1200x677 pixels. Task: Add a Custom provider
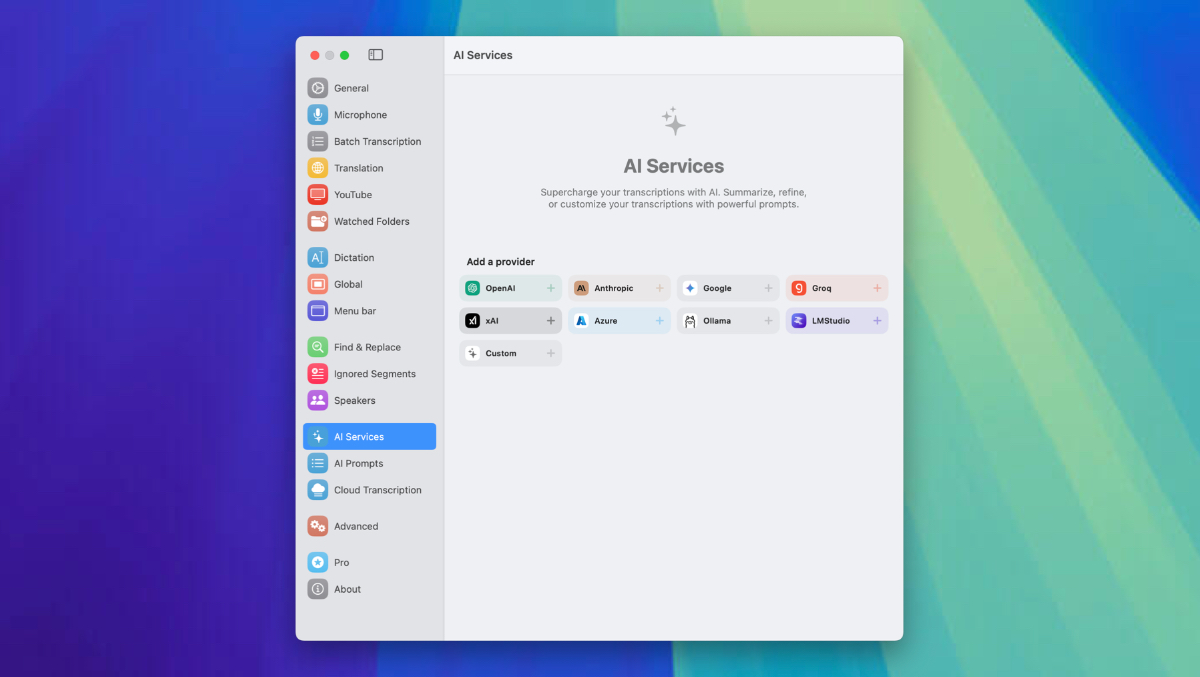pos(550,354)
